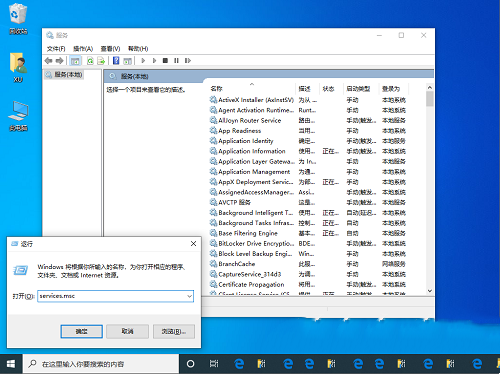
Task: Click 网络服务 in the BranchCache row
Action: click(394, 264)
